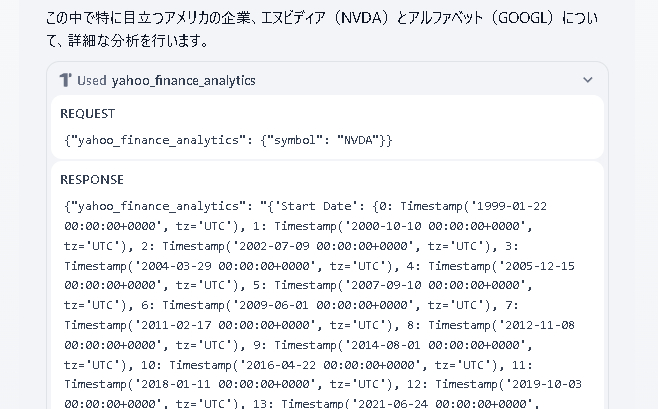
Task: Click the '2012-11-08' timestamp in the response
Action: pyautogui.click(x=540, y=325)
